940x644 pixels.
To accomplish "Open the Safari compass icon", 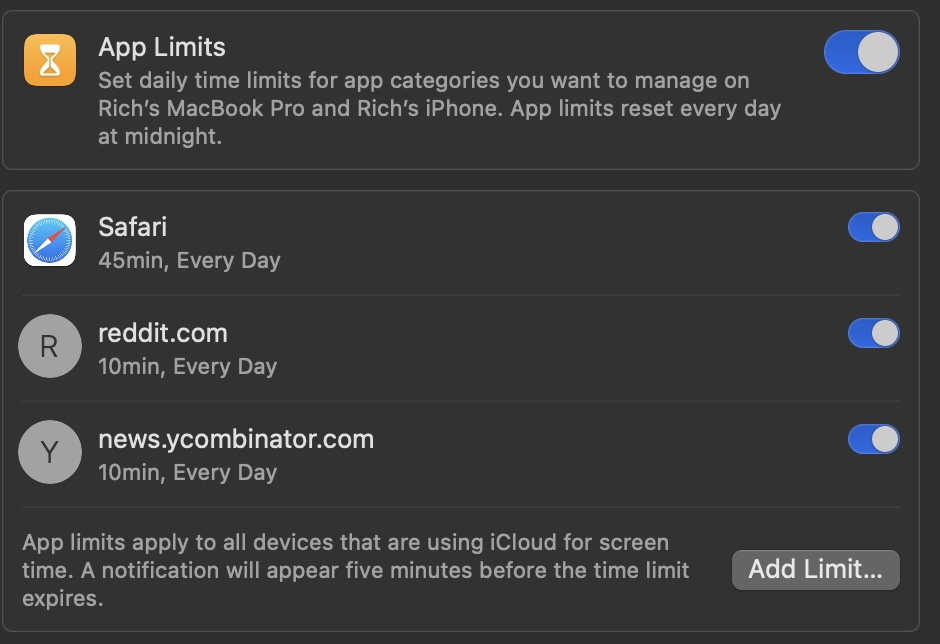I will (50, 240).
